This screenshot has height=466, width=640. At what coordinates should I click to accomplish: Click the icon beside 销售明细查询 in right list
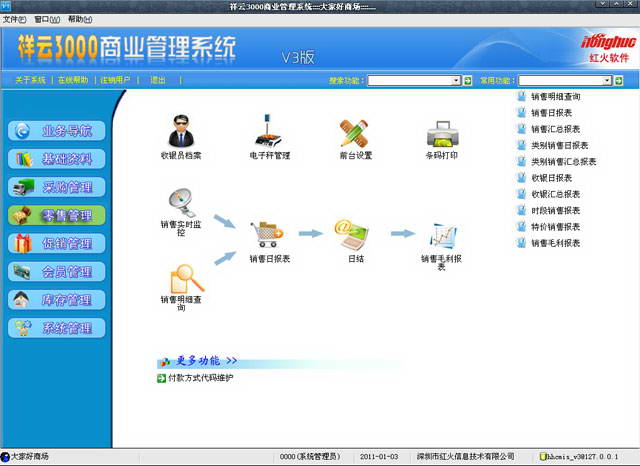(521, 97)
